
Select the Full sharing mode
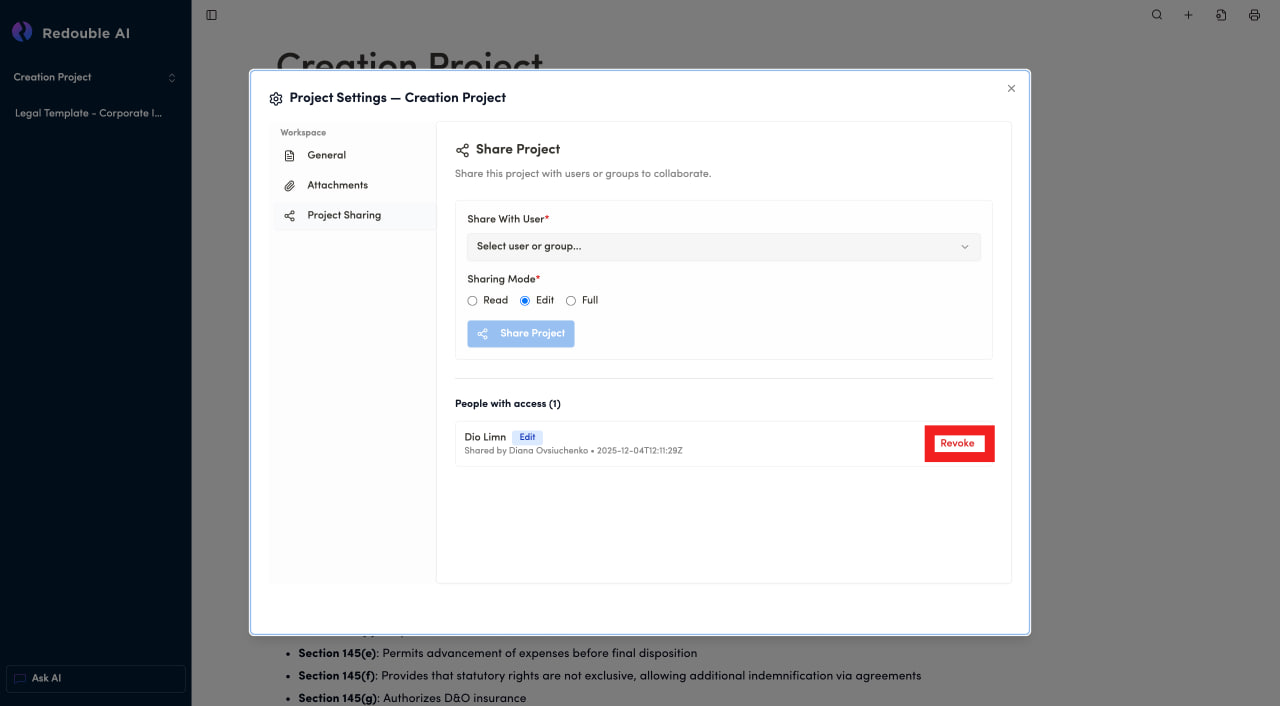coord(571,301)
